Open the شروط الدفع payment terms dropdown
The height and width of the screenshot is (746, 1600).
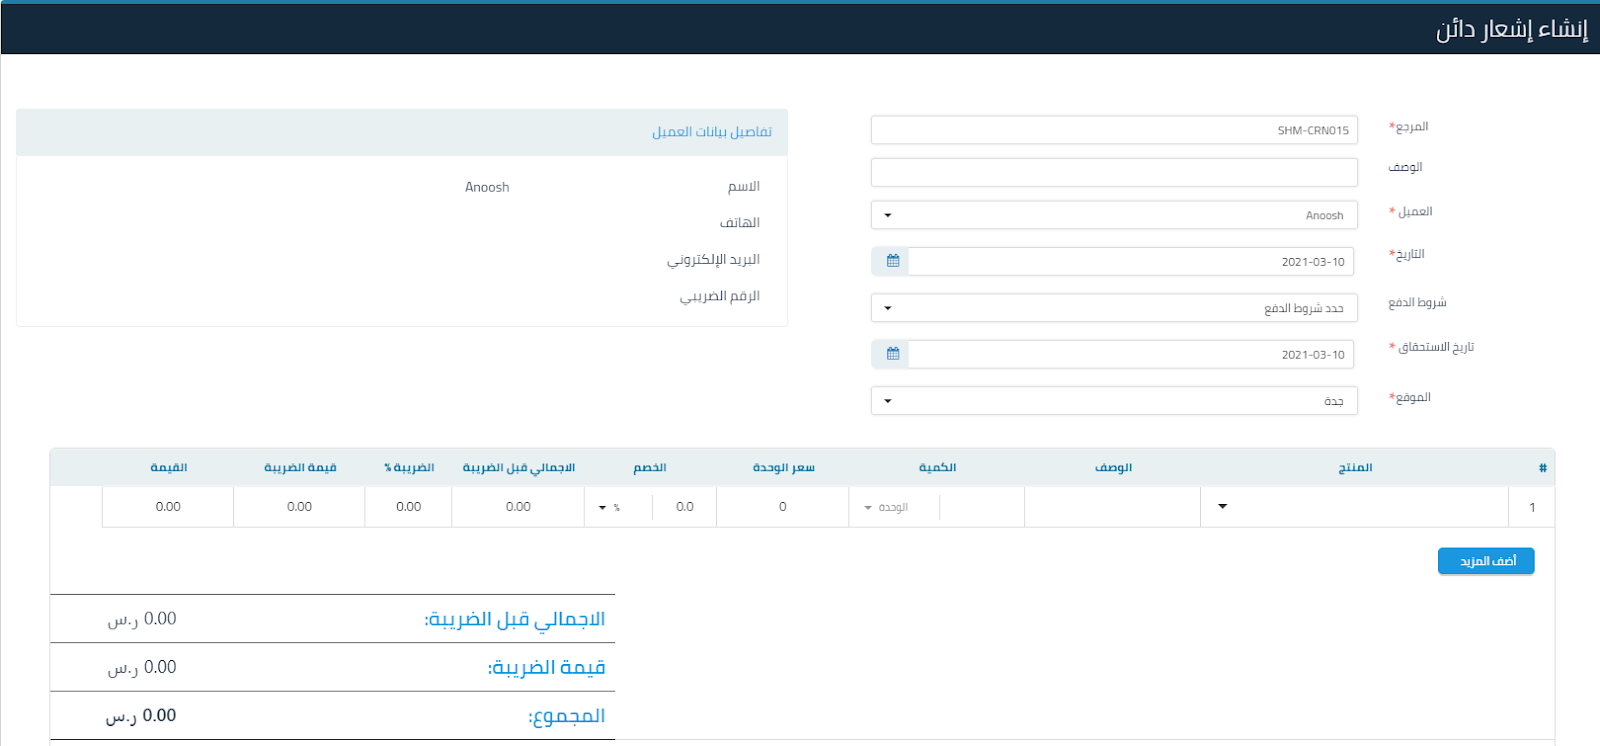[1114, 308]
